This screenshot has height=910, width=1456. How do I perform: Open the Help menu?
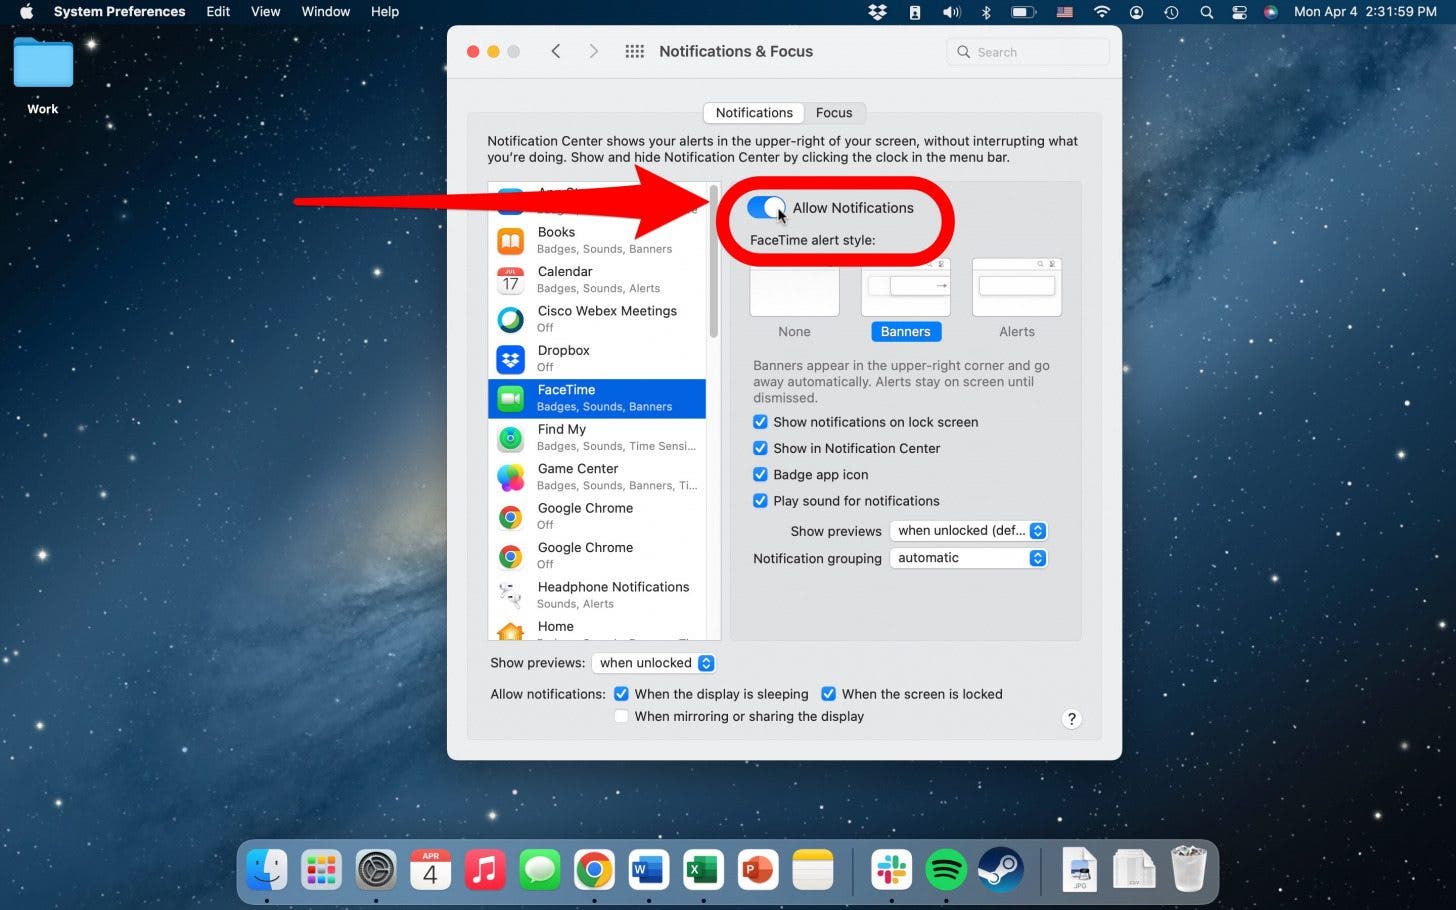385,12
